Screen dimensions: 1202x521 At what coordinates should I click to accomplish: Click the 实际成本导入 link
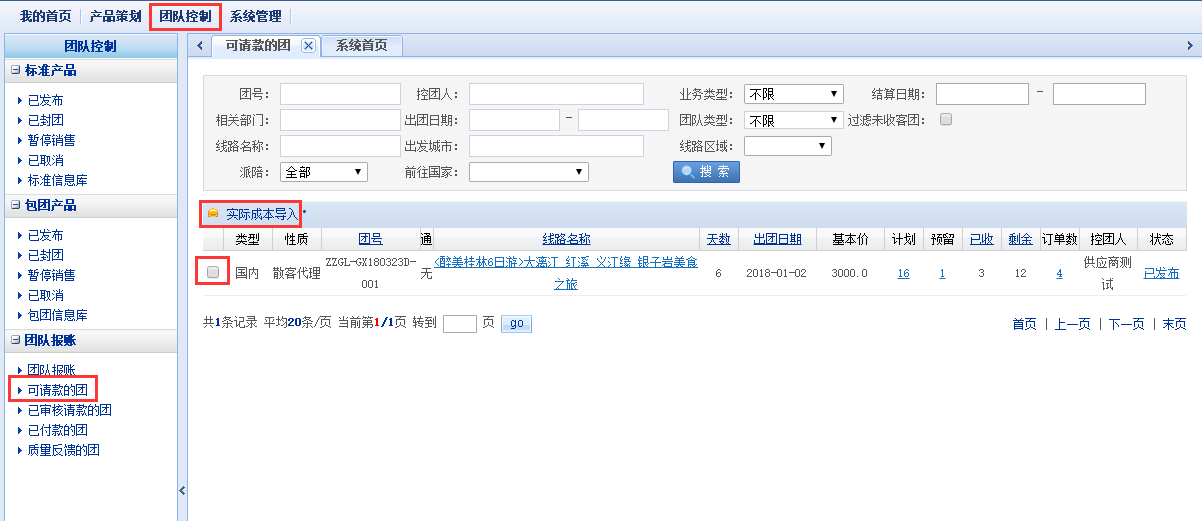tap(262, 214)
